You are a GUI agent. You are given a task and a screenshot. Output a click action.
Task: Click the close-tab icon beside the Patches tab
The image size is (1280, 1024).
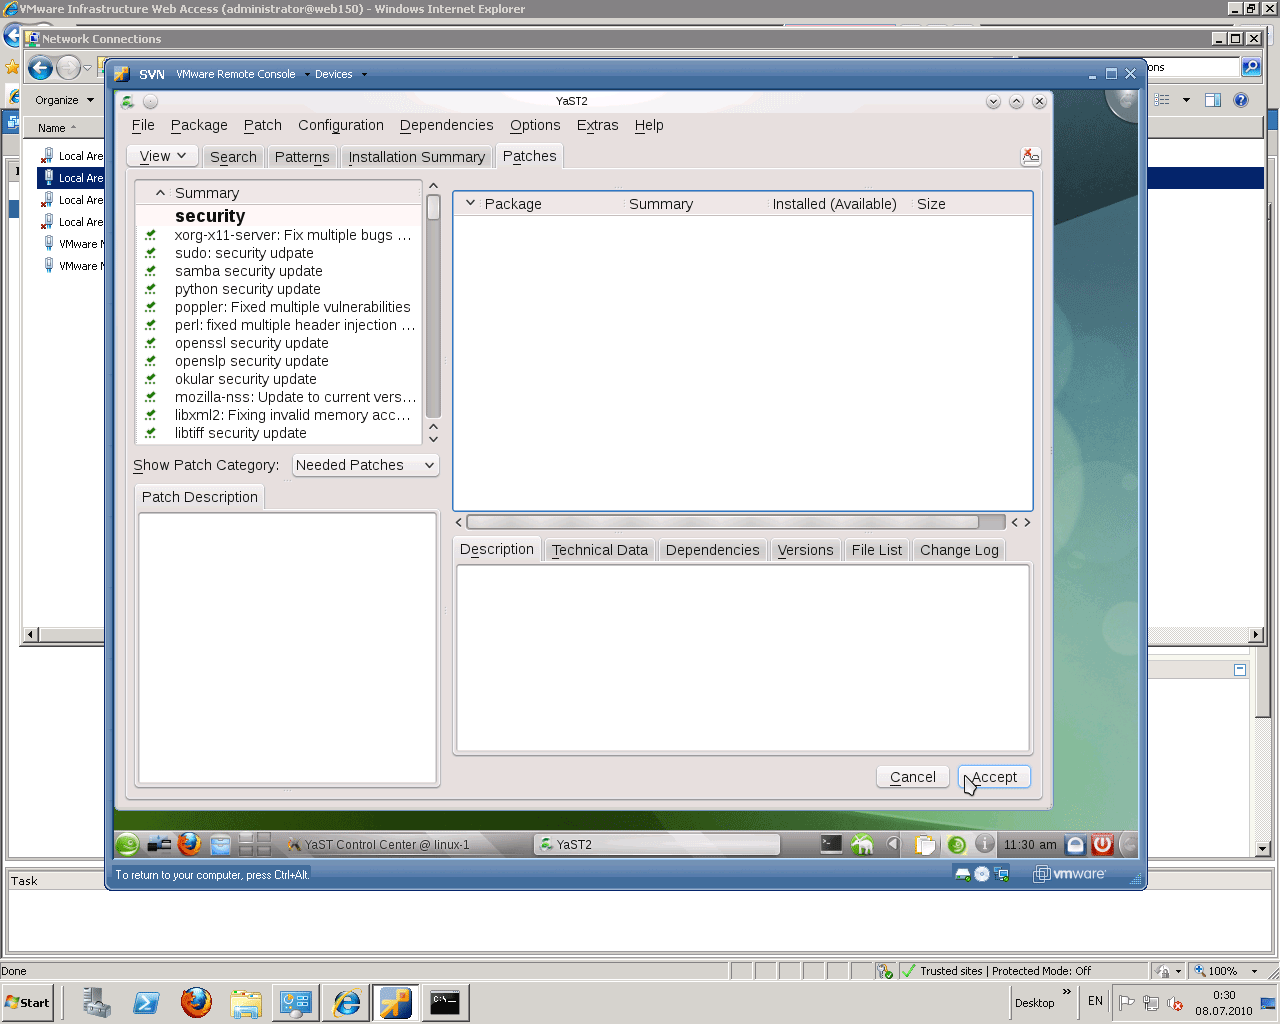[1030, 156]
